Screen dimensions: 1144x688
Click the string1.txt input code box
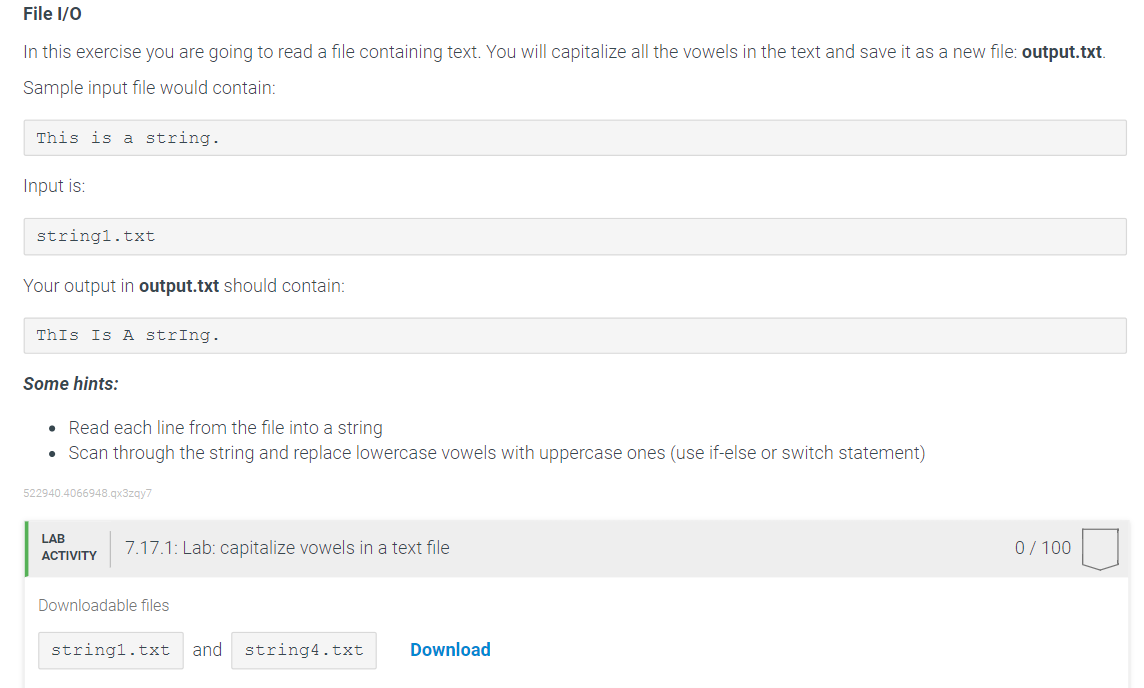(575, 236)
